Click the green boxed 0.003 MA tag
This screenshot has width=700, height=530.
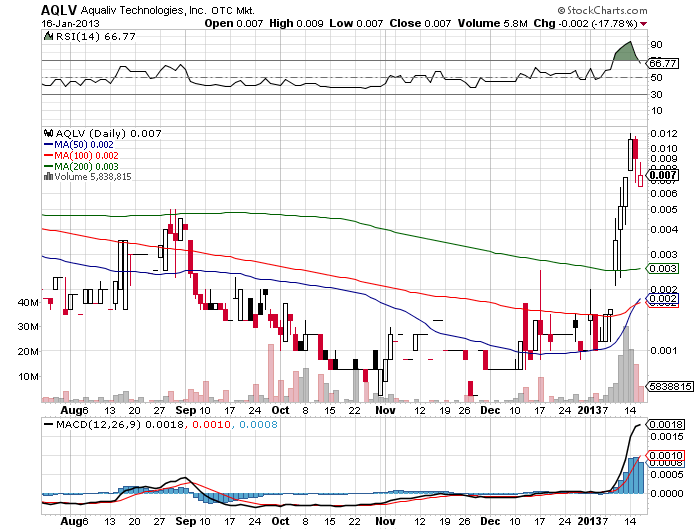coord(662,268)
